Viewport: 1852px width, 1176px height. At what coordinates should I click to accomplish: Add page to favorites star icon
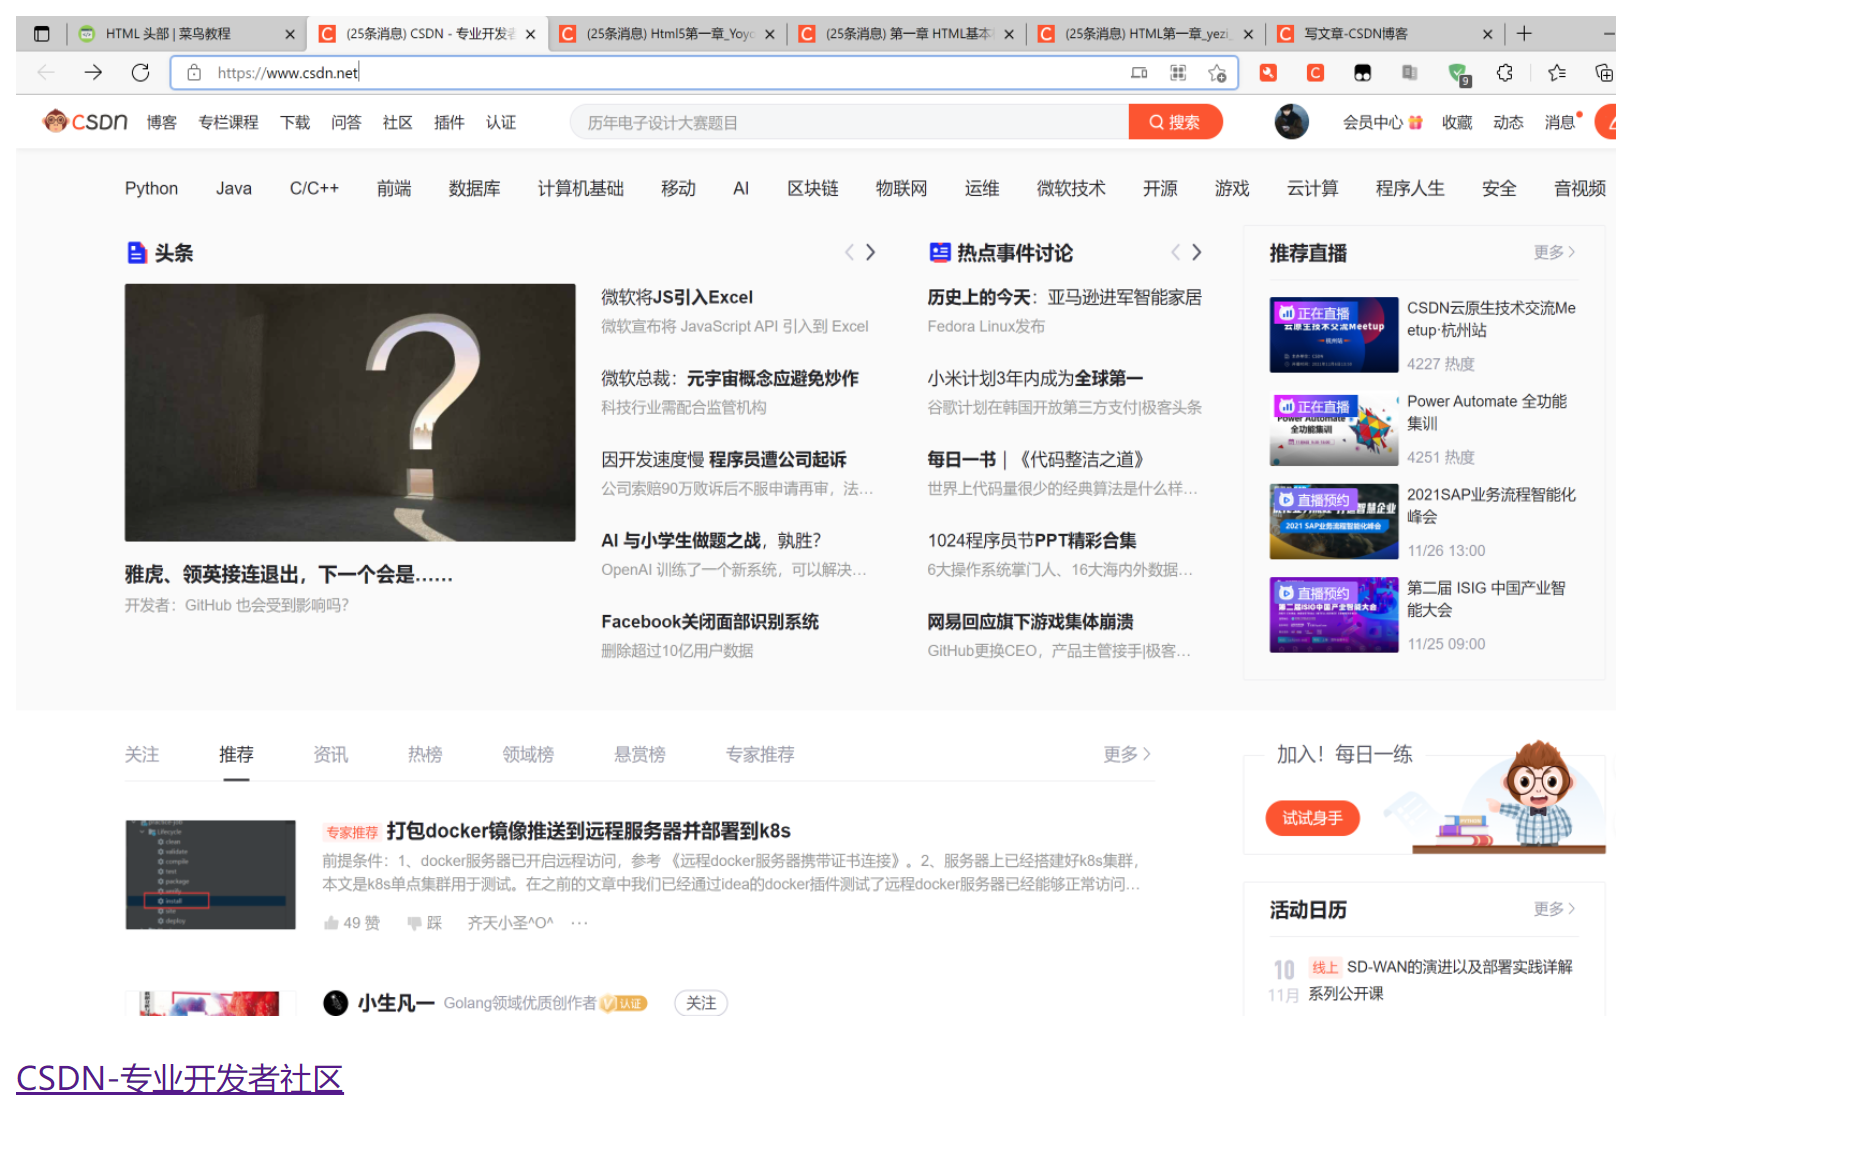(x=1217, y=73)
